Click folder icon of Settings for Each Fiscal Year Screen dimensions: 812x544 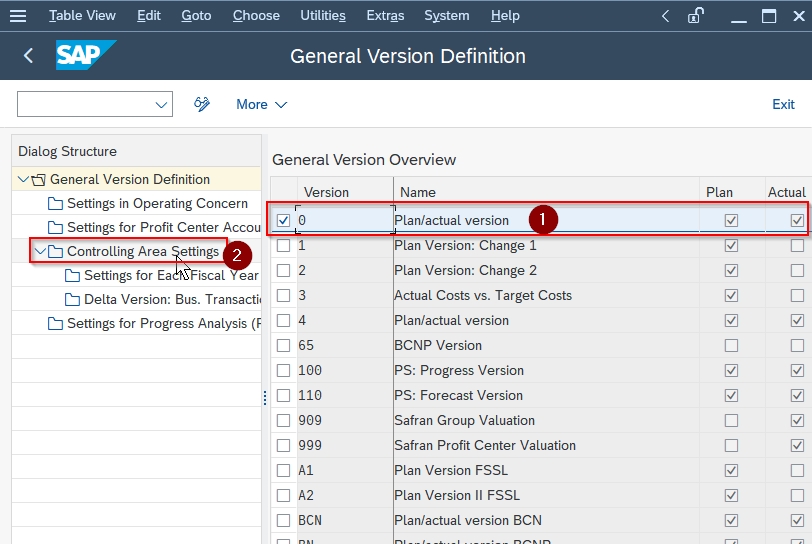(x=72, y=276)
